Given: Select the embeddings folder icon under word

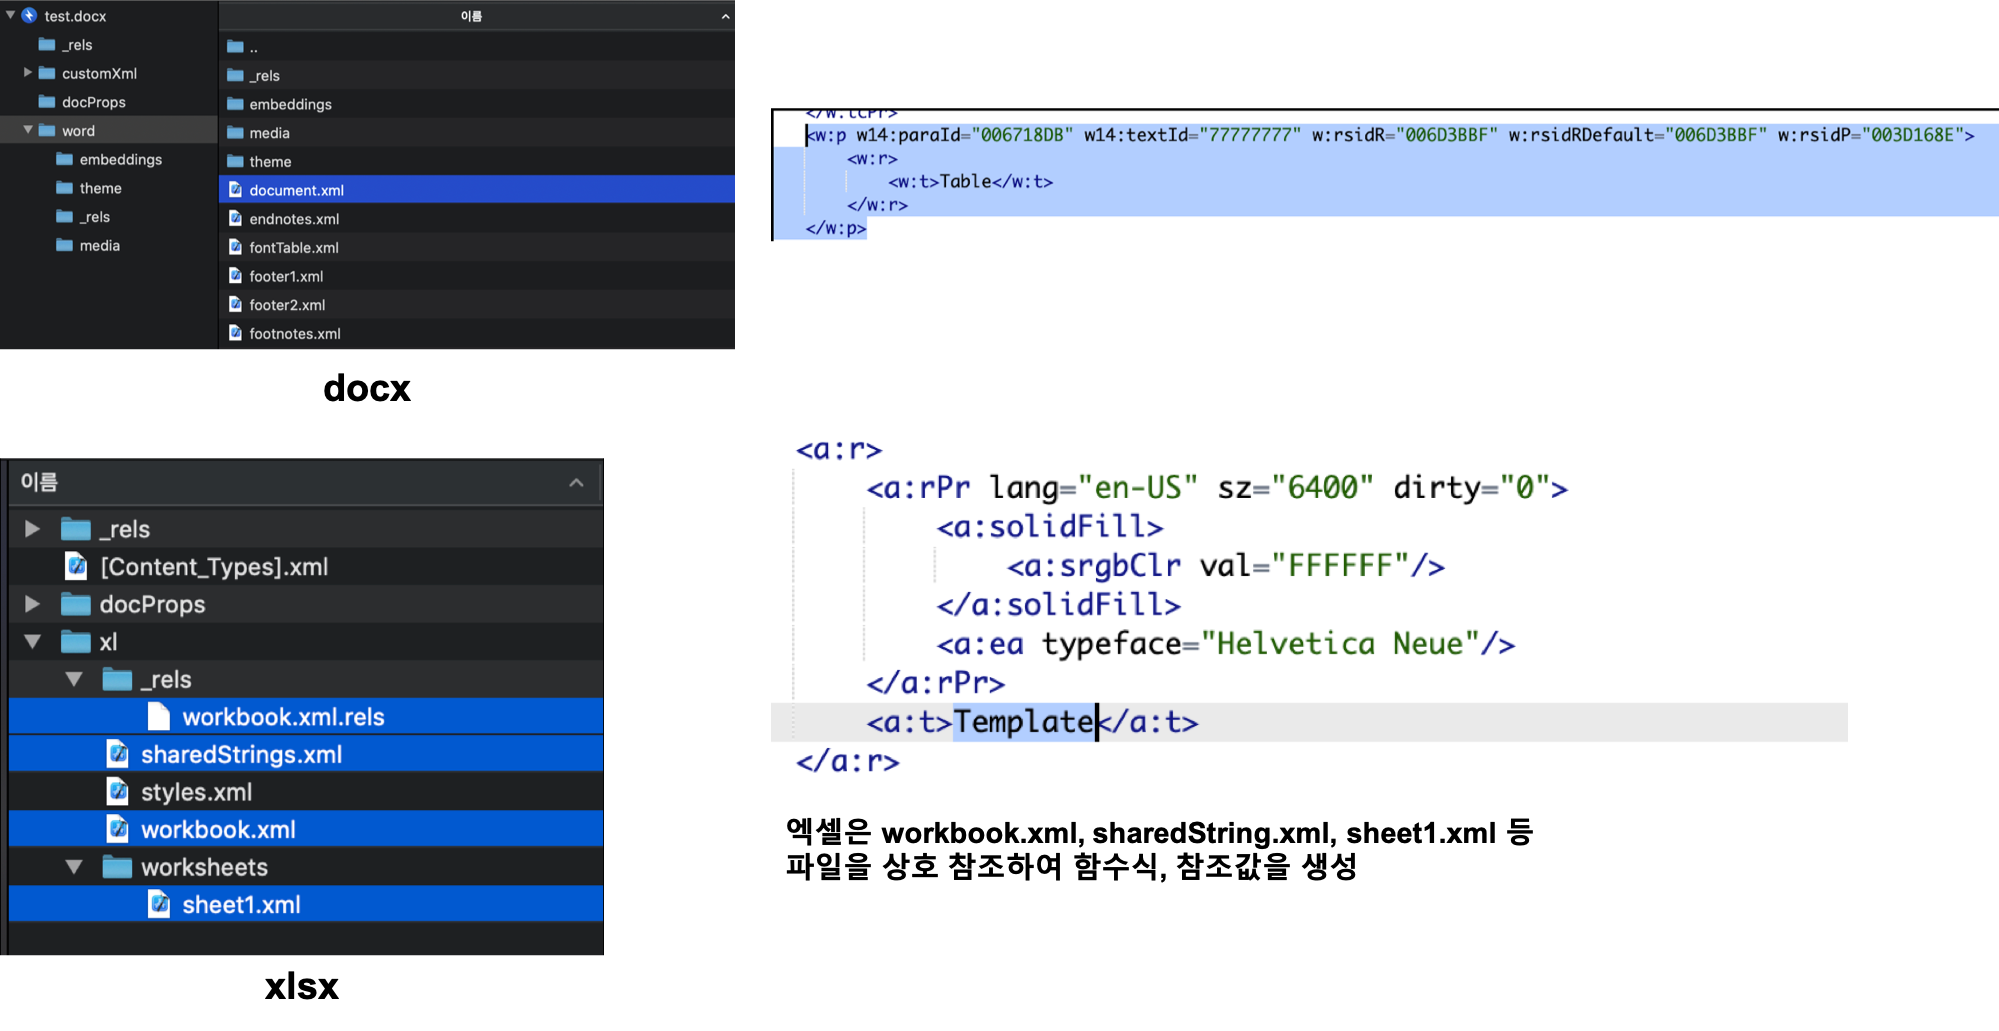Looking at the screenshot, I should tap(65, 159).
